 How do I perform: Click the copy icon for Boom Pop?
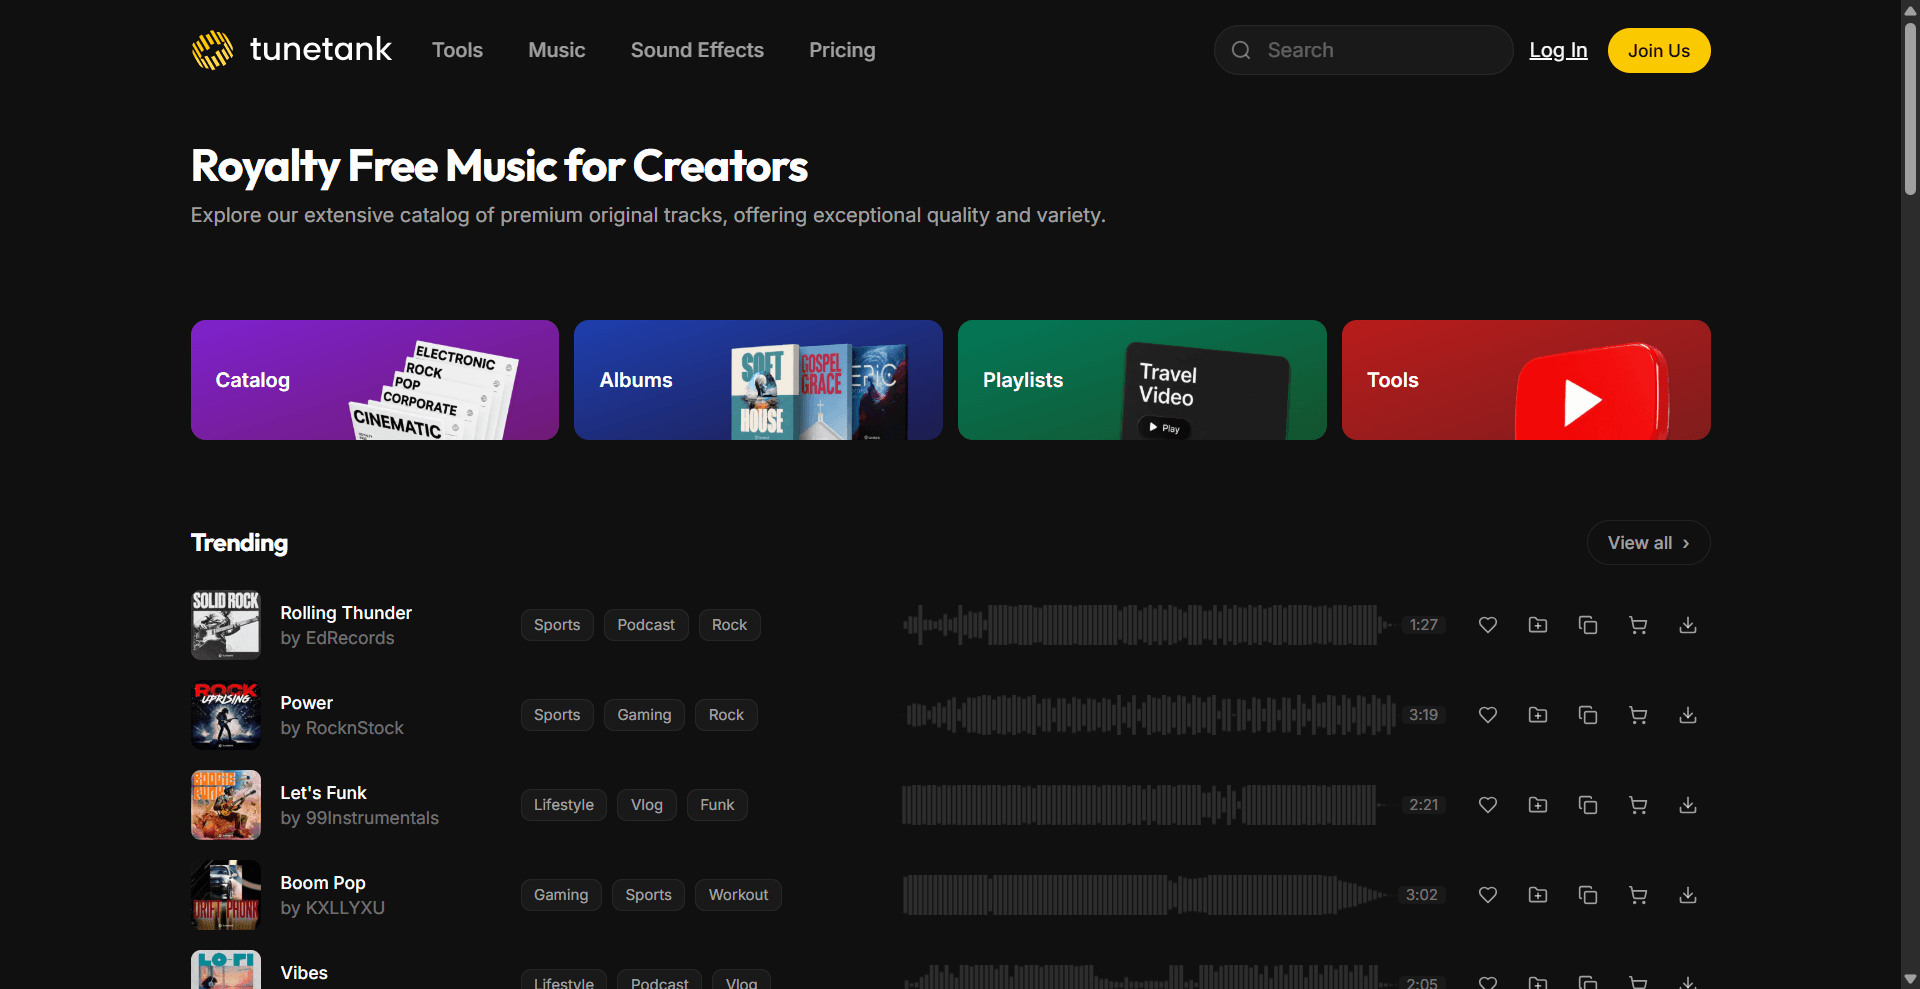click(x=1588, y=895)
